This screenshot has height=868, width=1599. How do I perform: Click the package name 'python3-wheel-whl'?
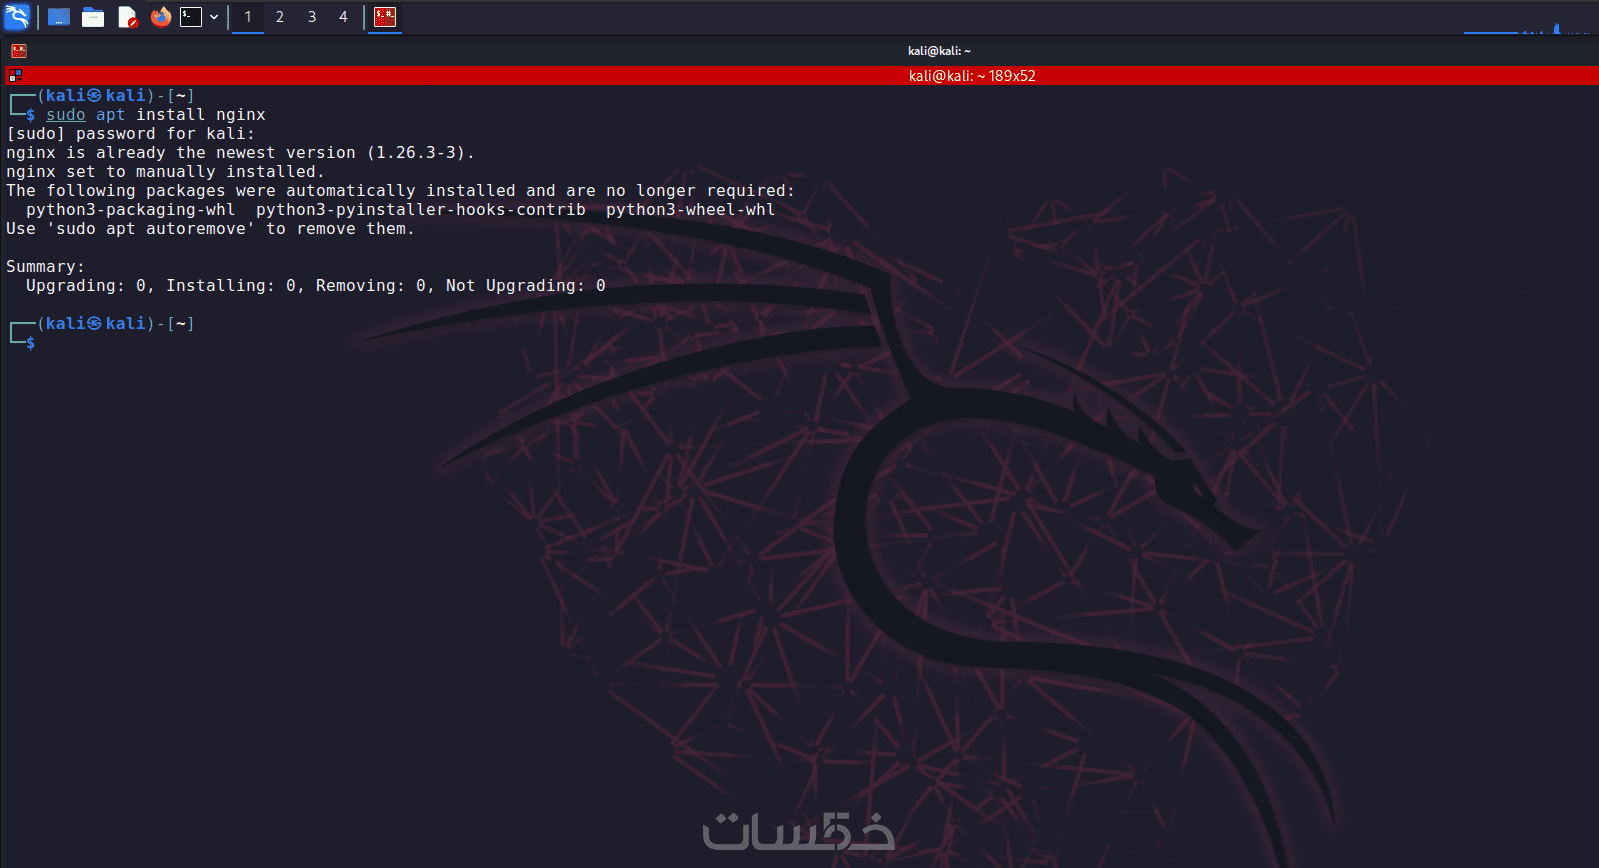(691, 210)
